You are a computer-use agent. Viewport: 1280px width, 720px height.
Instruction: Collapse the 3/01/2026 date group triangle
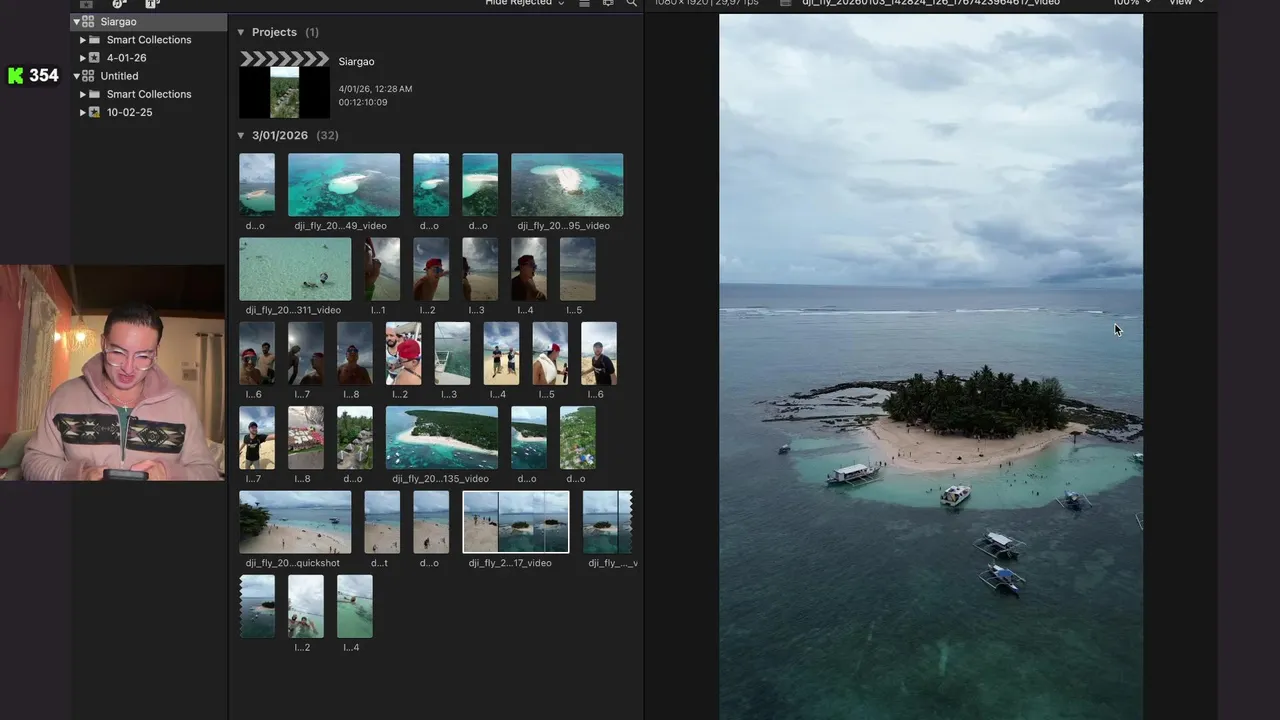click(241, 135)
